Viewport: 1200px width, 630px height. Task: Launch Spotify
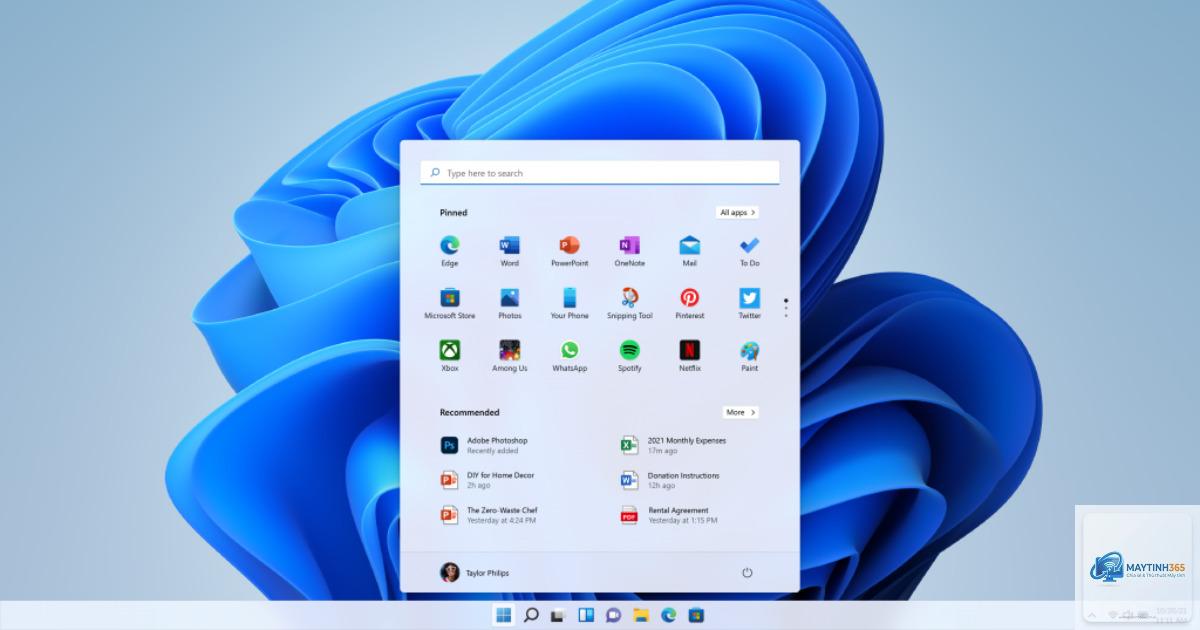coord(630,356)
